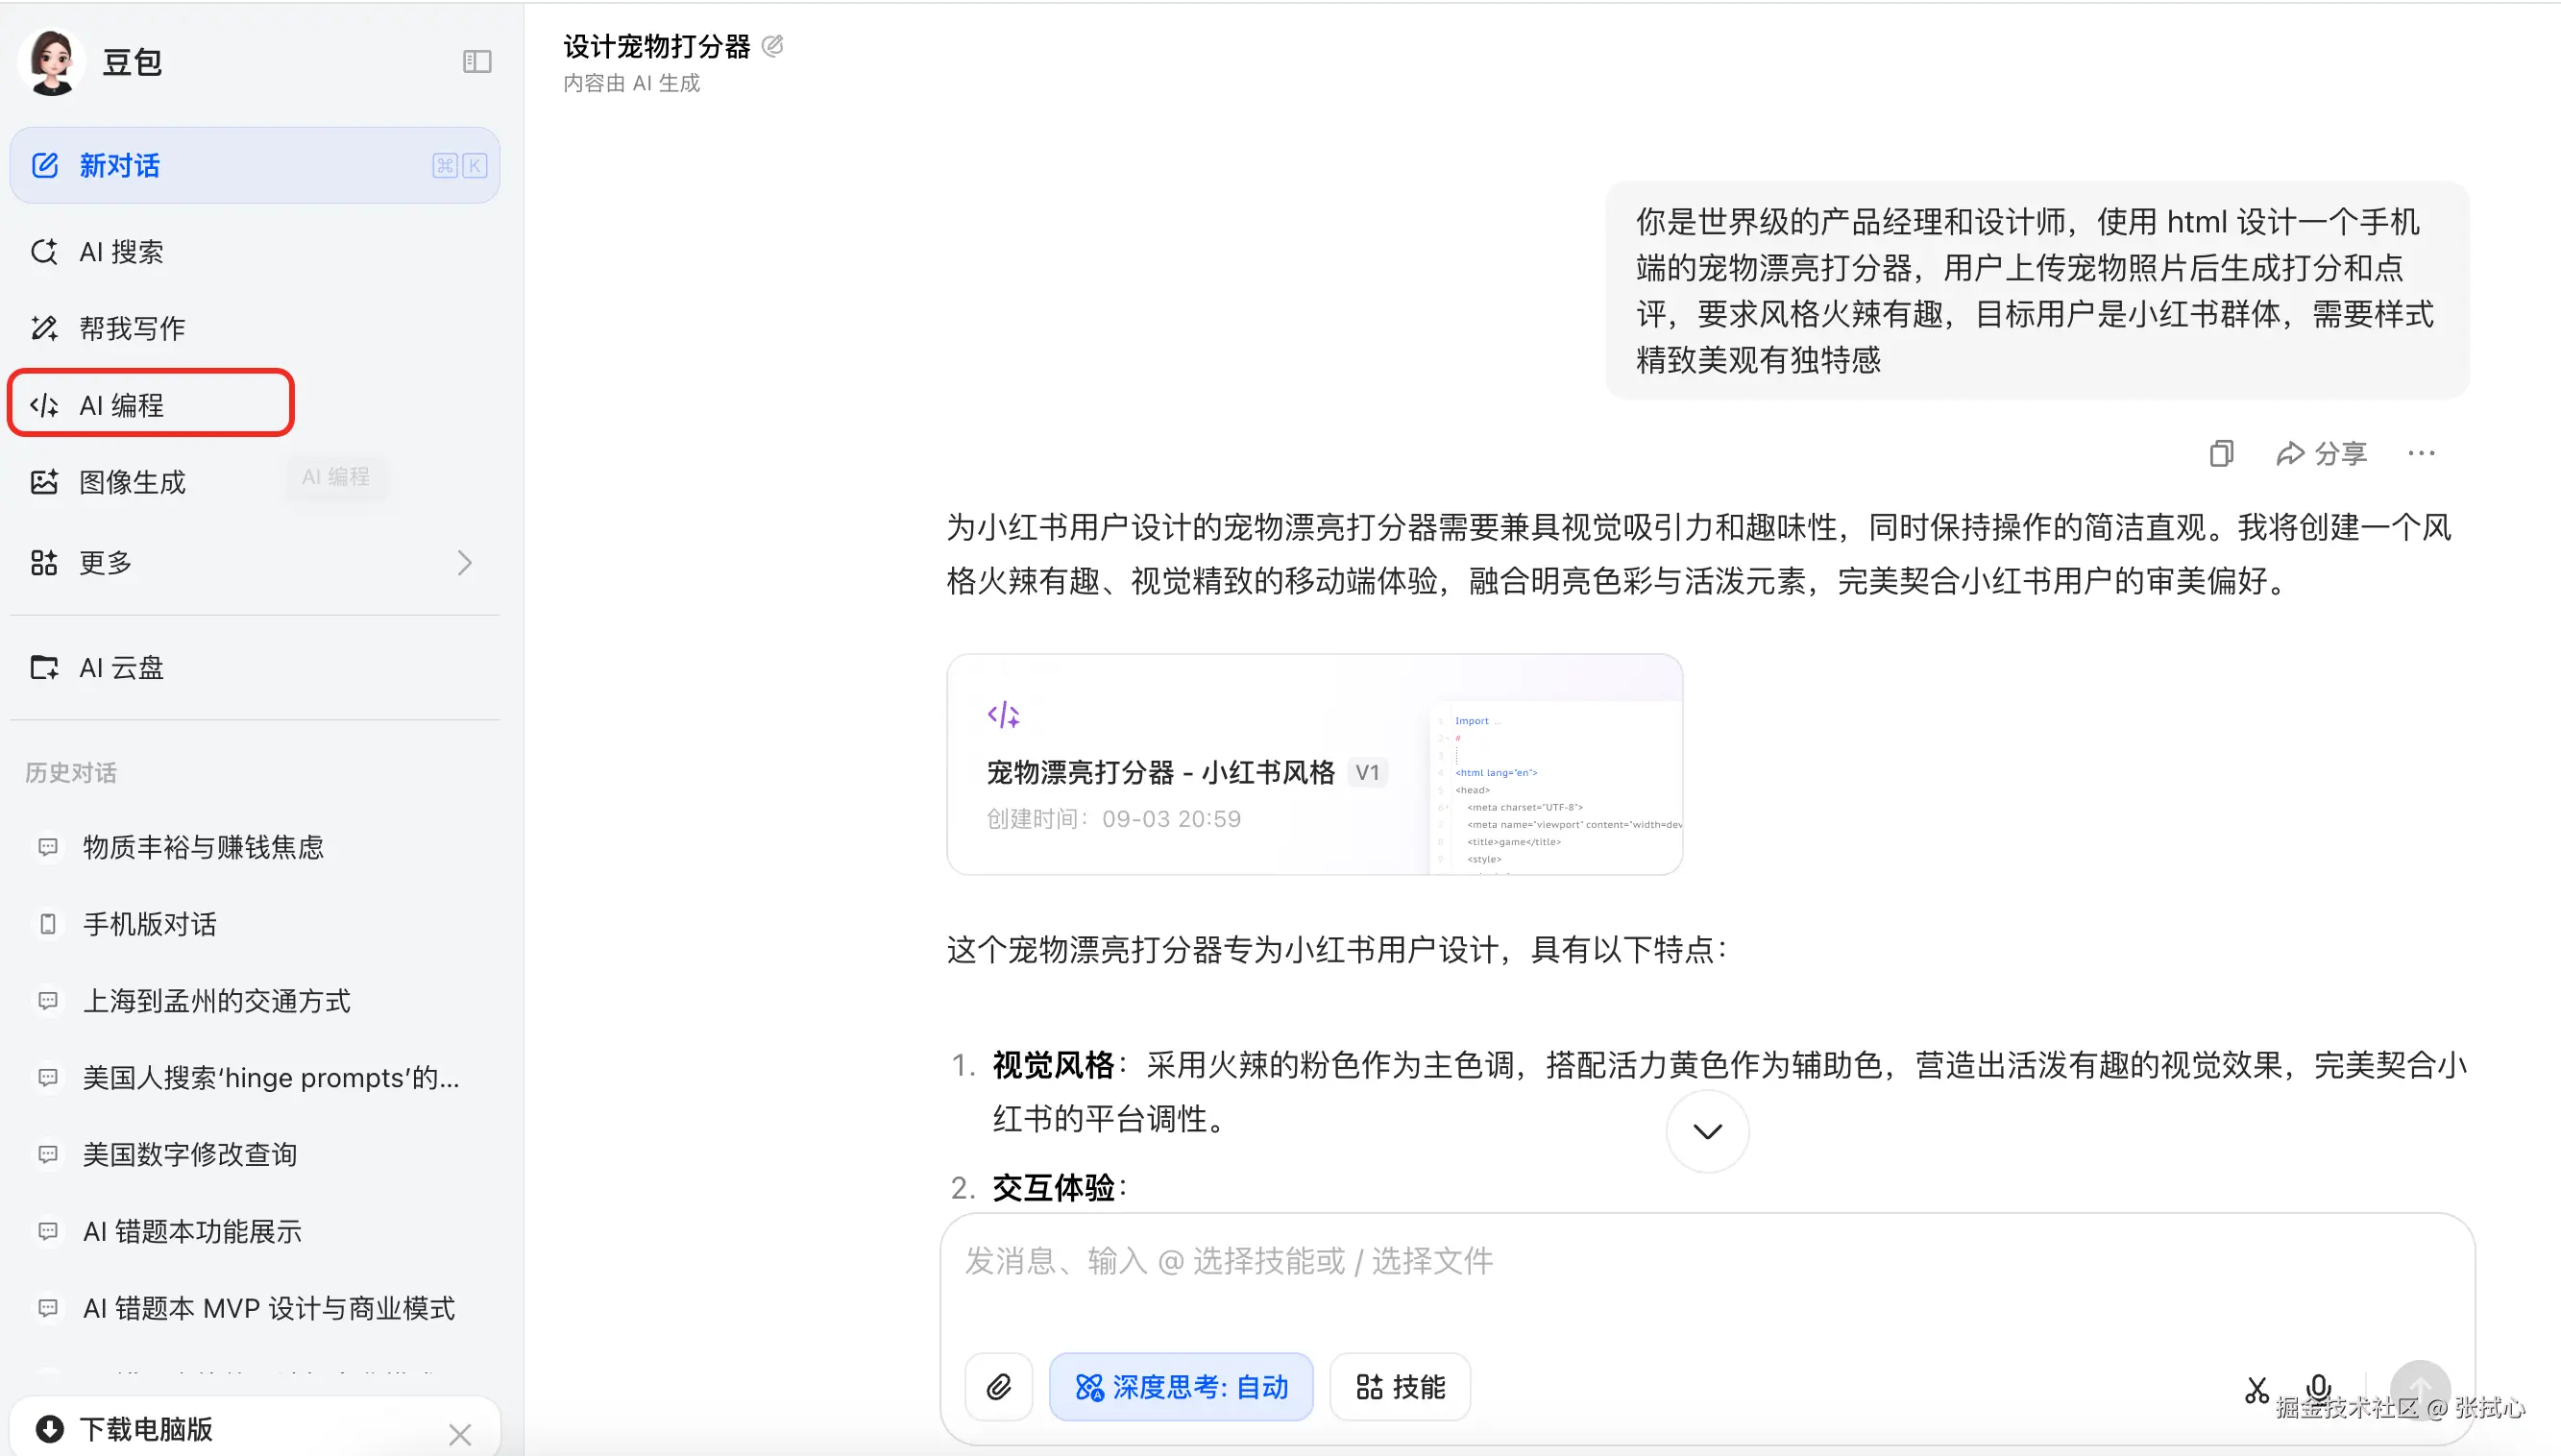Click the send arrow button

point(2420,1388)
